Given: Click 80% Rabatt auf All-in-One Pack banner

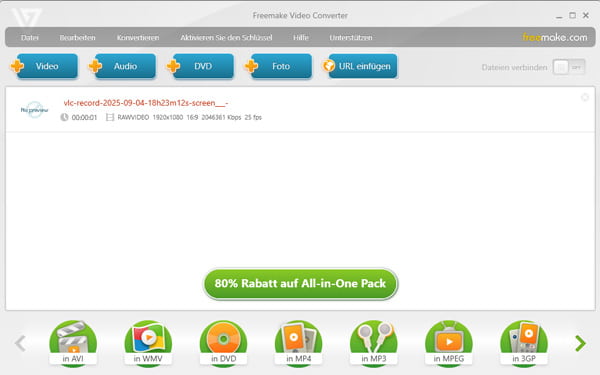Looking at the screenshot, I should tap(300, 284).
